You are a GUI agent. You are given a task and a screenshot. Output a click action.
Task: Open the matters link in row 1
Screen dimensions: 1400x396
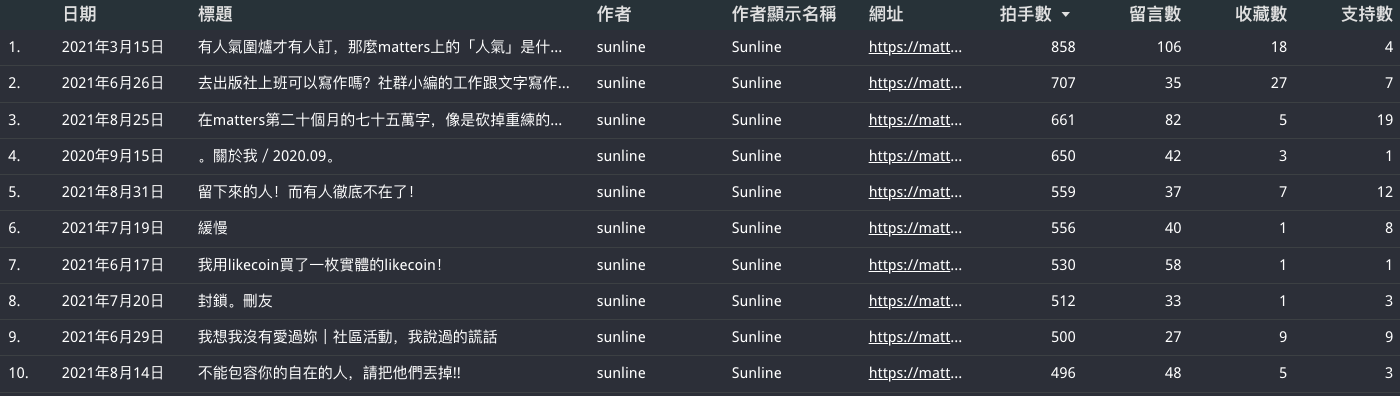point(915,47)
